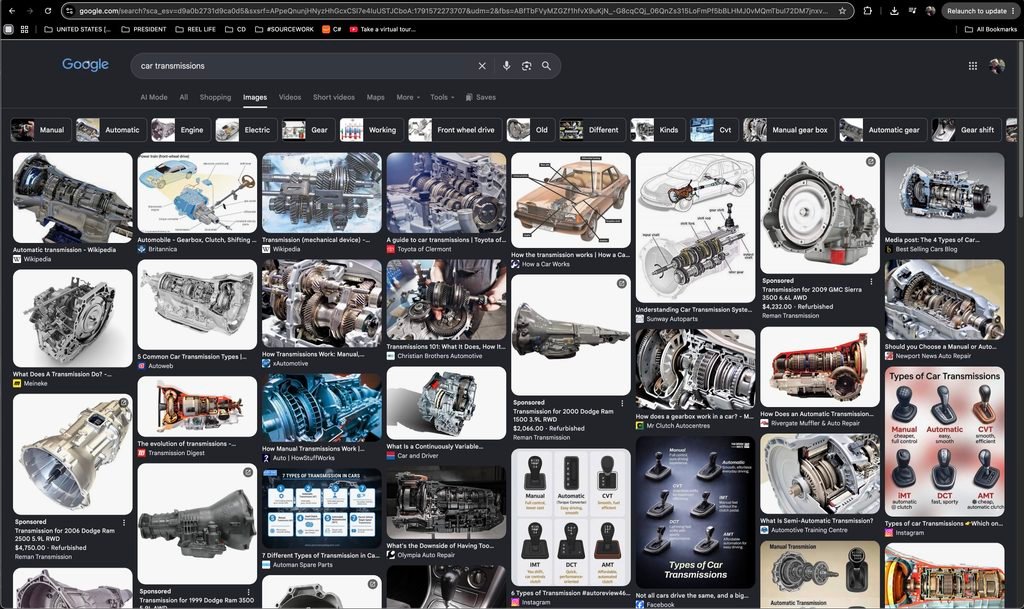Click the Relaunch to update button

click(x=981, y=11)
